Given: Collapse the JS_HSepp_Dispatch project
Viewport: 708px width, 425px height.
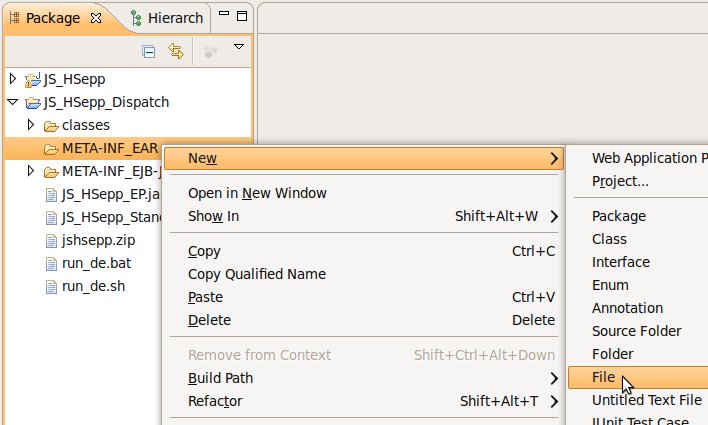Looking at the screenshot, I should pos(12,102).
